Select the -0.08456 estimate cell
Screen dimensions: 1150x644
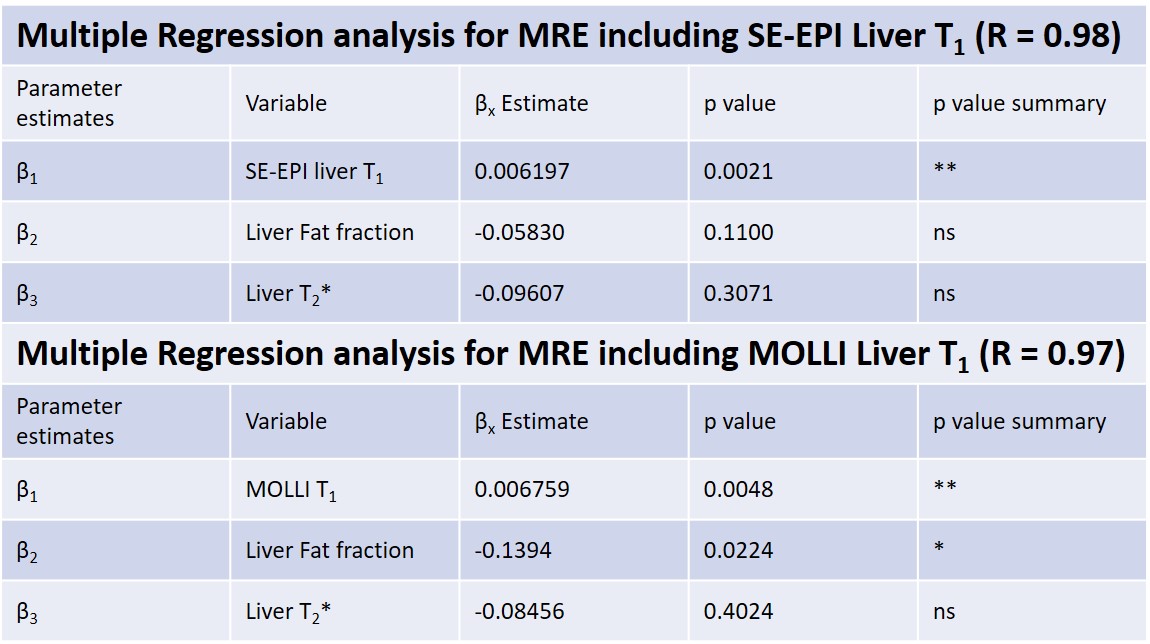coord(519,611)
